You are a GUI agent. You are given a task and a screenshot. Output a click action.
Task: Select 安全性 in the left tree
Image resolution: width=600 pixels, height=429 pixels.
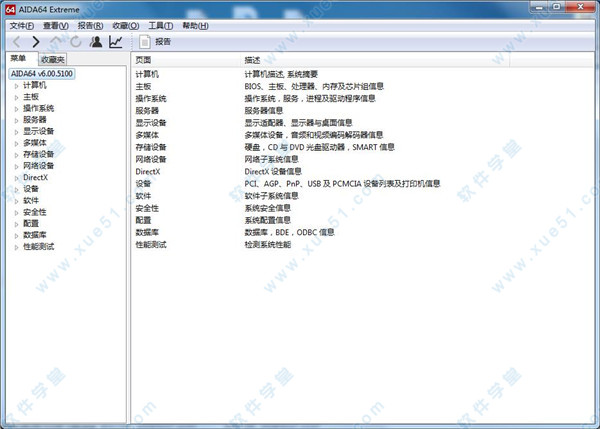(34, 212)
